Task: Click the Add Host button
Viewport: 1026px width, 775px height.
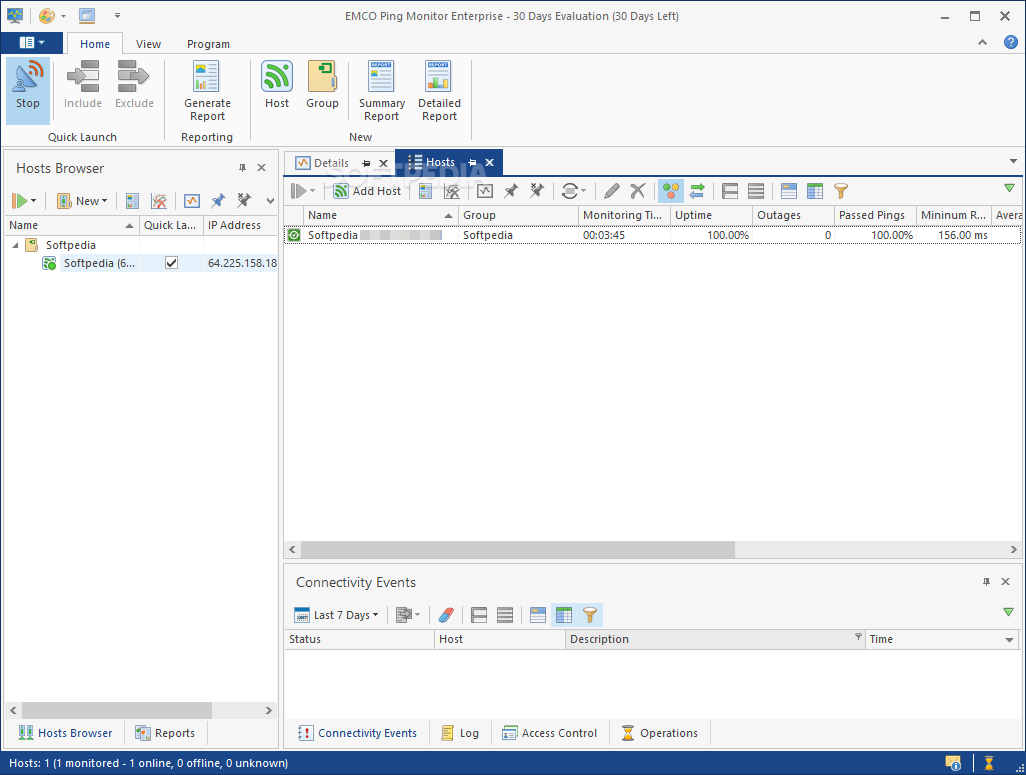Action: [x=367, y=191]
